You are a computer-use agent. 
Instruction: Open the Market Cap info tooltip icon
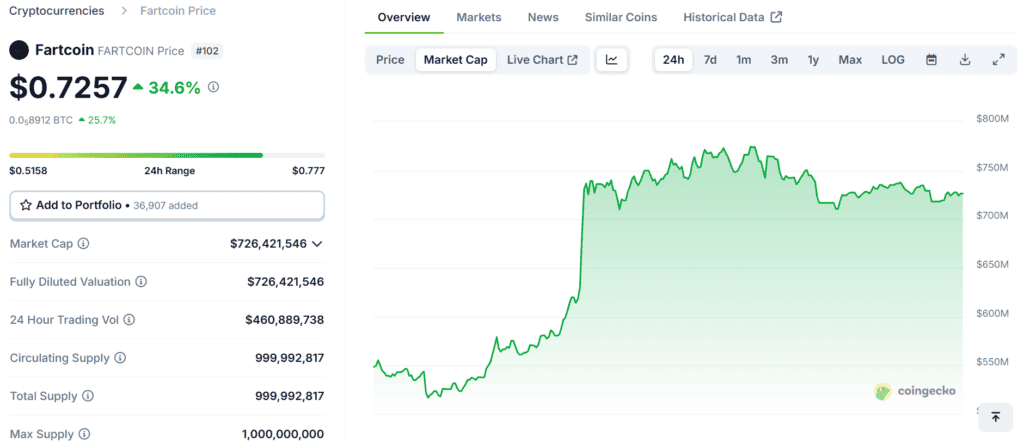pyautogui.click(x=84, y=244)
